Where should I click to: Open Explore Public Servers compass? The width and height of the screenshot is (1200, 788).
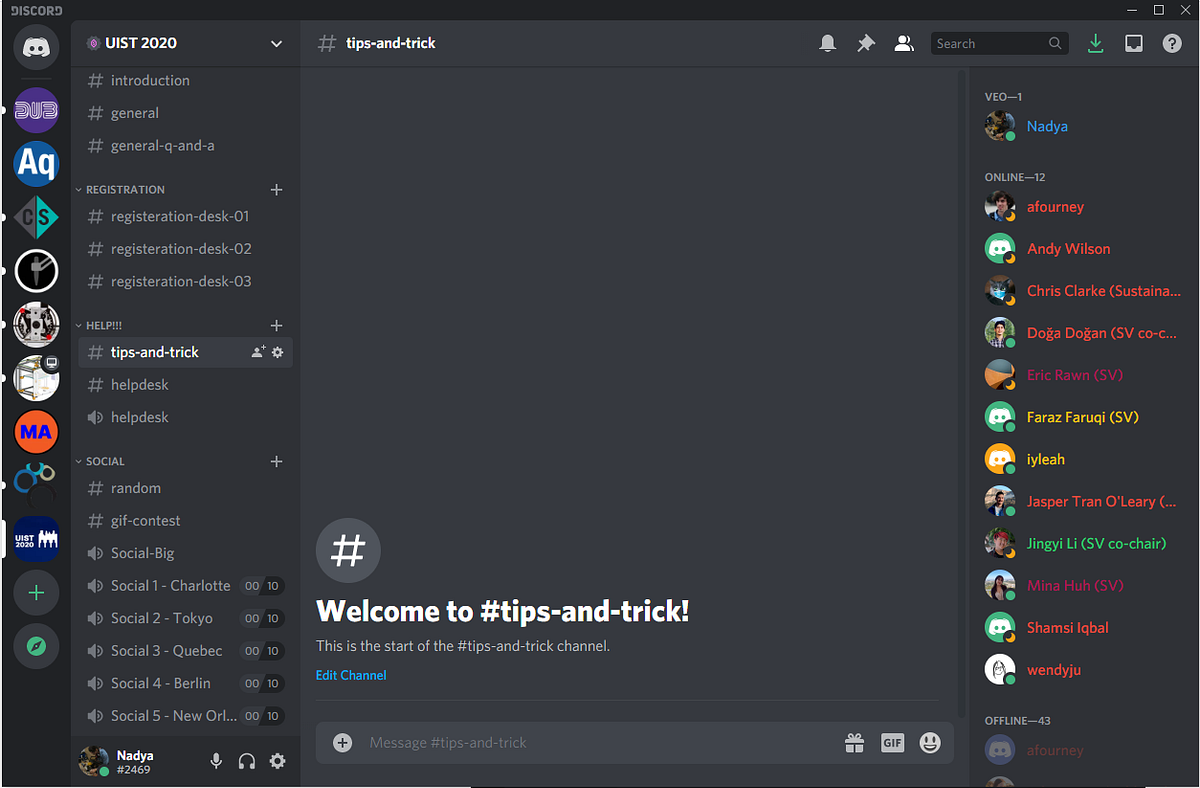point(36,646)
